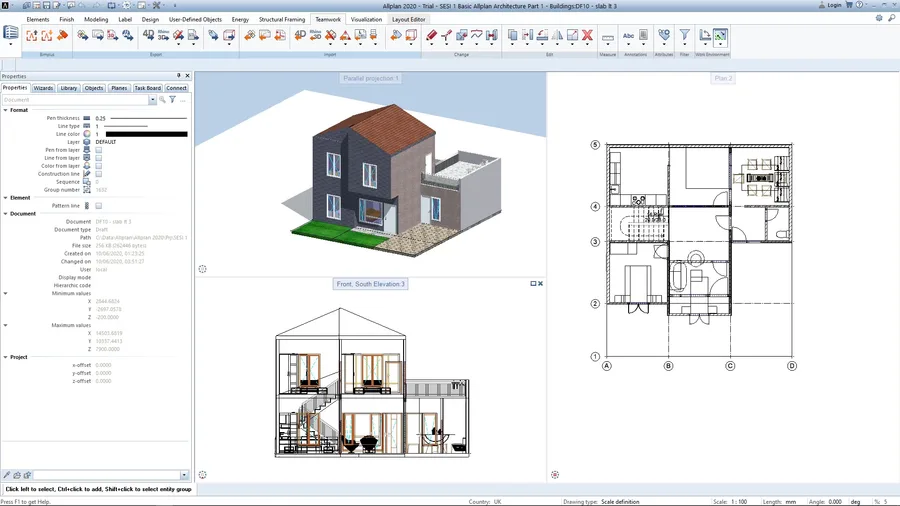Click the orange paint Bimplus icon
Screen dimensions: 900x506
point(62,36)
